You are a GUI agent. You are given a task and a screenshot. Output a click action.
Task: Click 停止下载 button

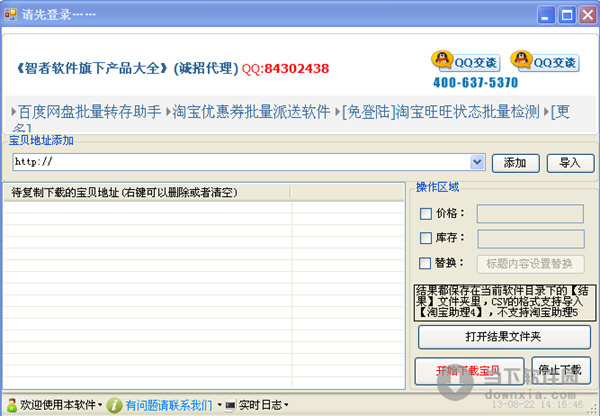(561, 371)
